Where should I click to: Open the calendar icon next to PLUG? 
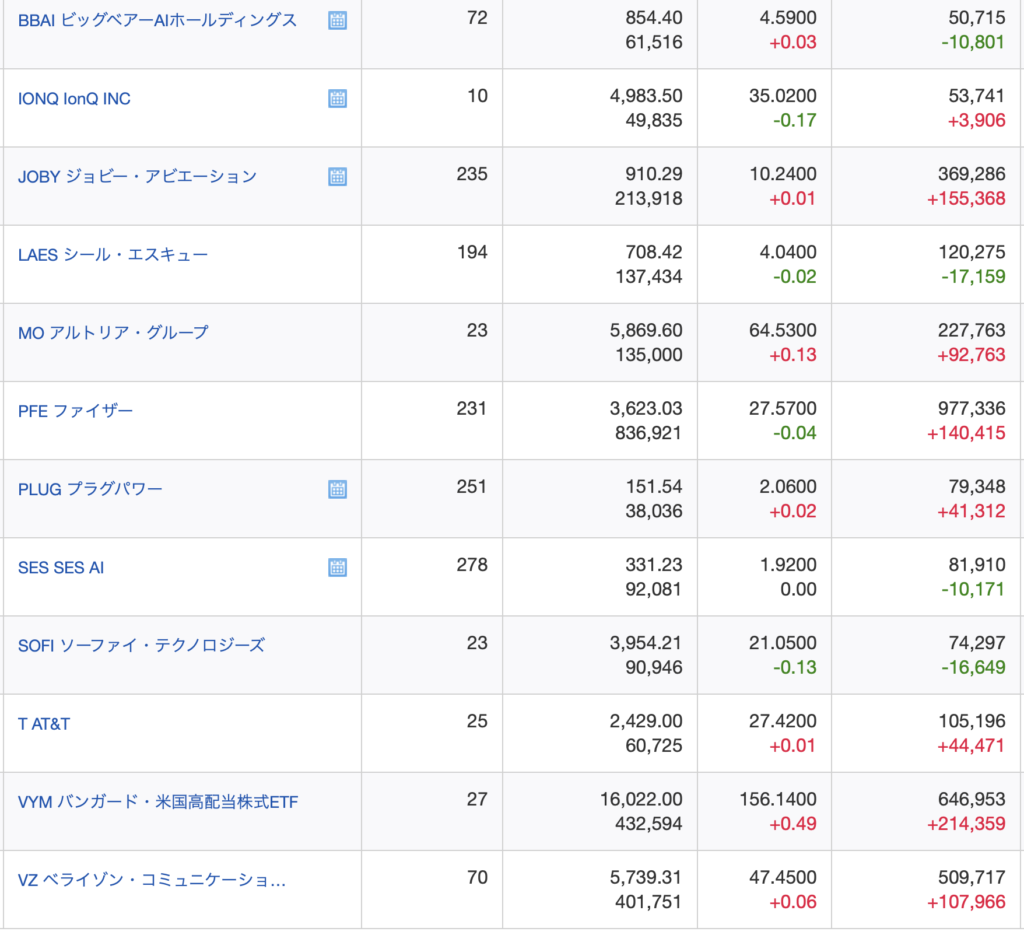338,489
